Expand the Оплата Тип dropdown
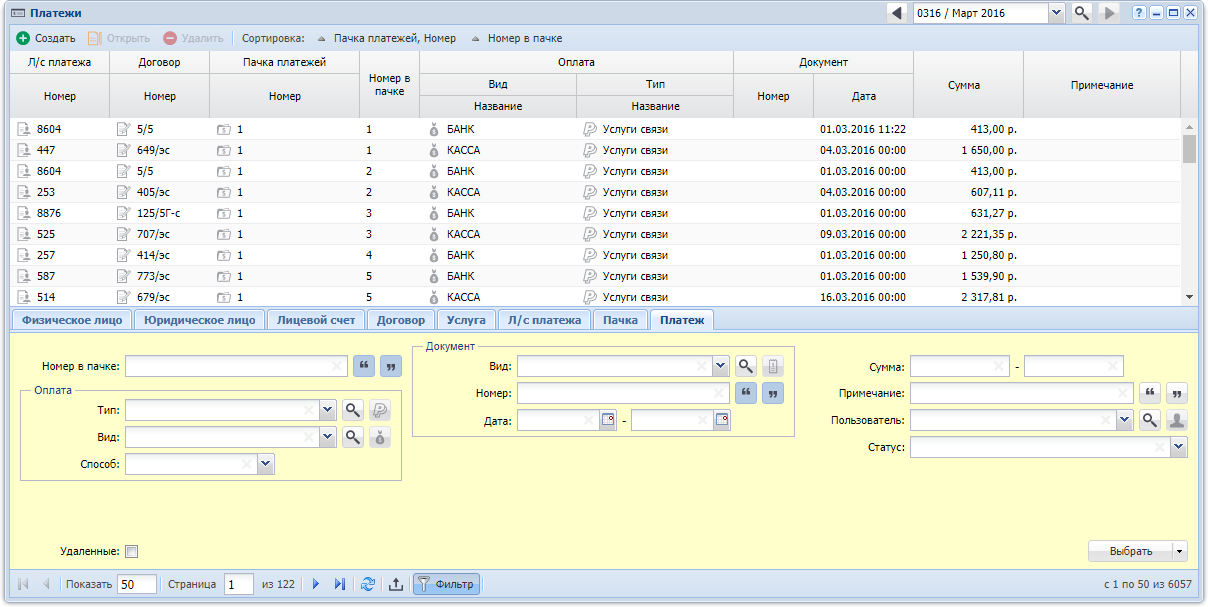 328,410
